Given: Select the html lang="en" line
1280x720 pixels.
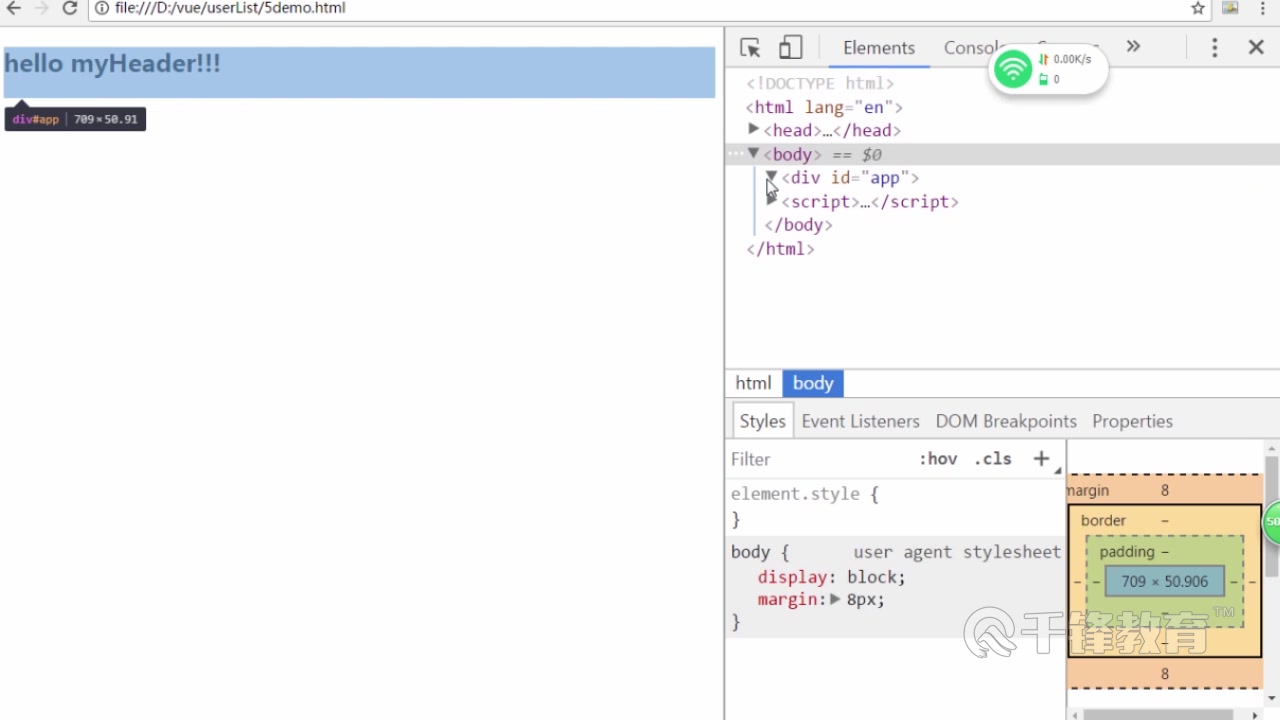Looking at the screenshot, I should [x=825, y=107].
